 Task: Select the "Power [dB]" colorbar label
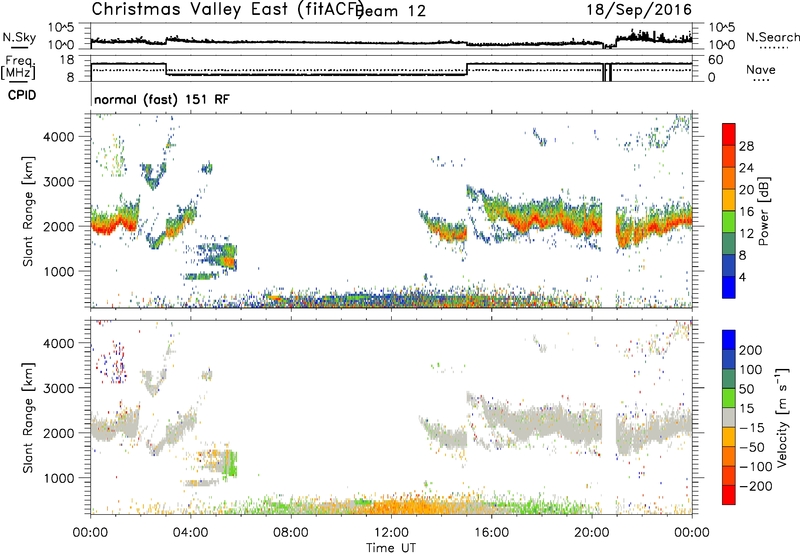tap(764, 211)
